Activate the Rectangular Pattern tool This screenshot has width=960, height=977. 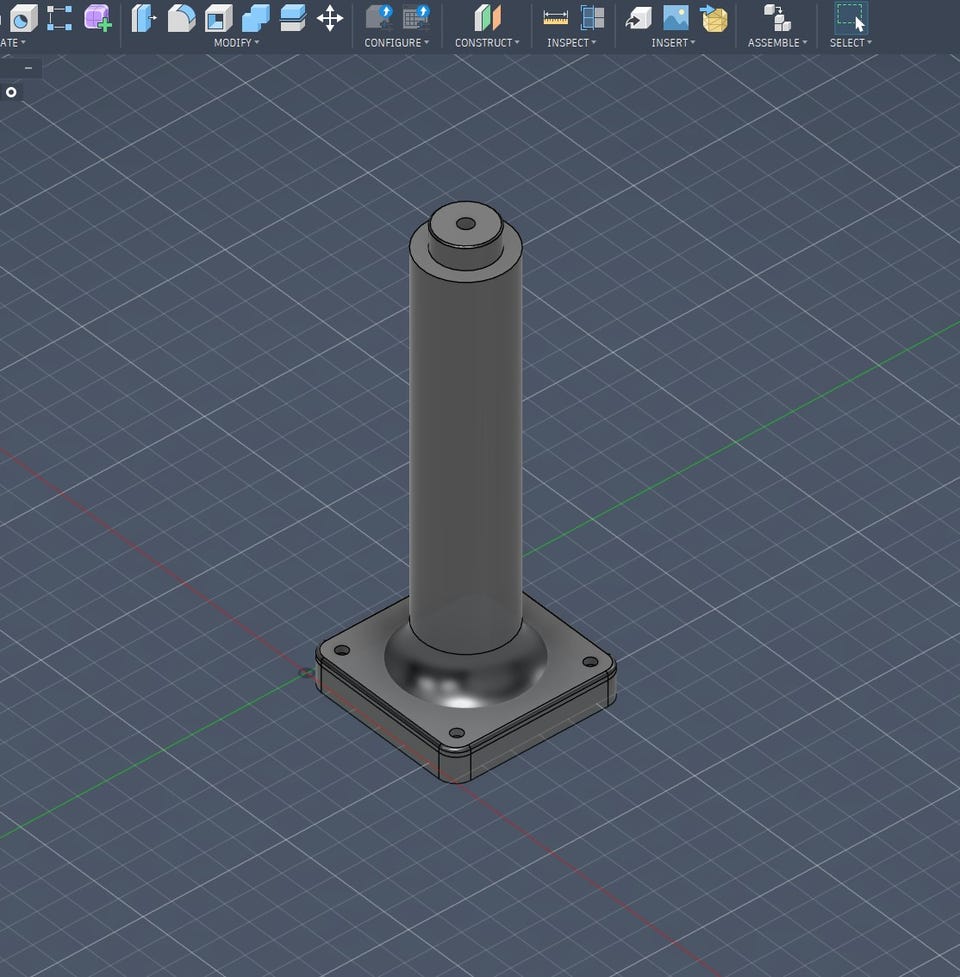(x=59, y=17)
